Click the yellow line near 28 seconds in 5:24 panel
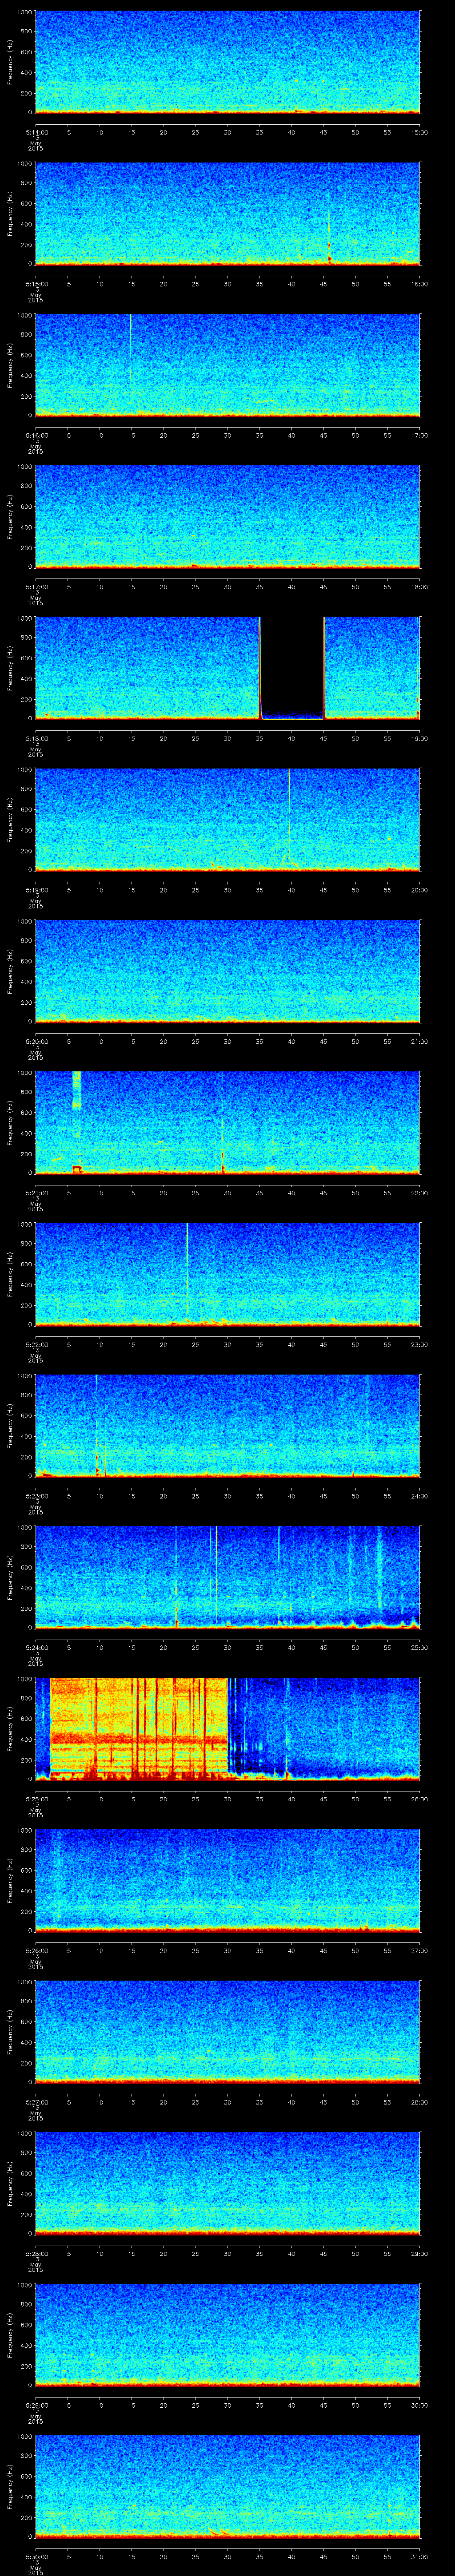455x2576 pixels. coord(216,1575)
